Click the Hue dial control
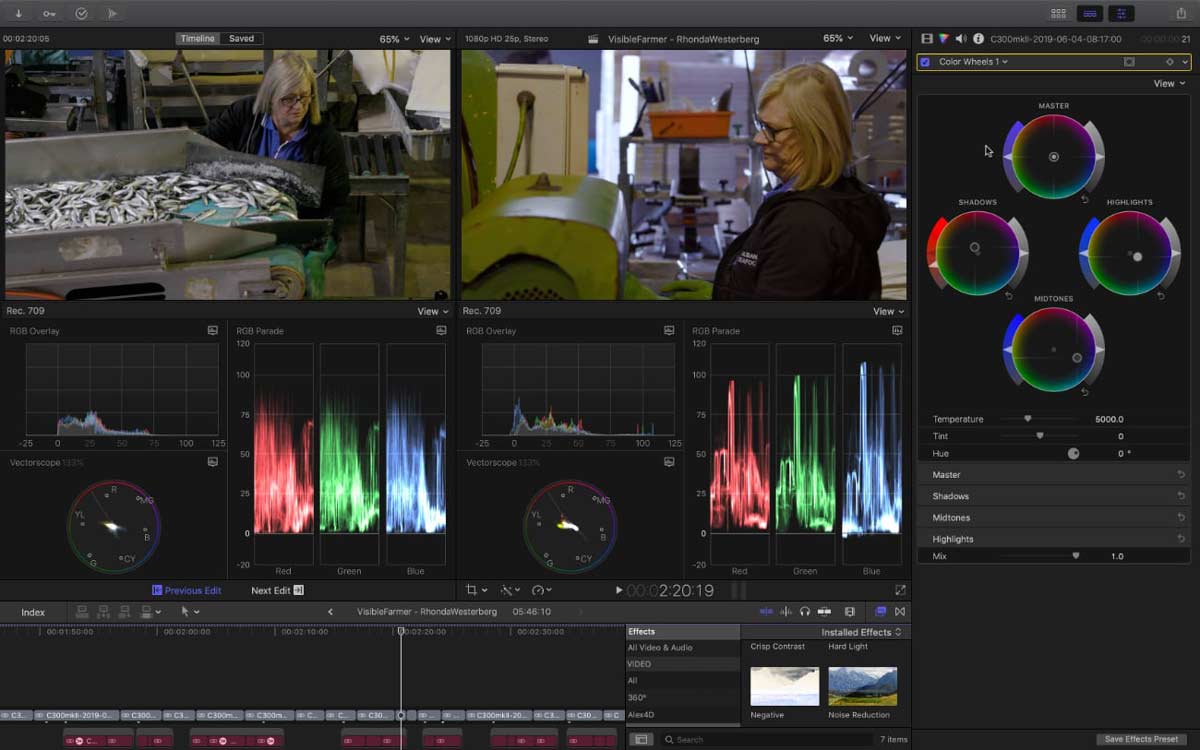The height and width of the screenshot is (750, 1200). tap(1073, 453)
